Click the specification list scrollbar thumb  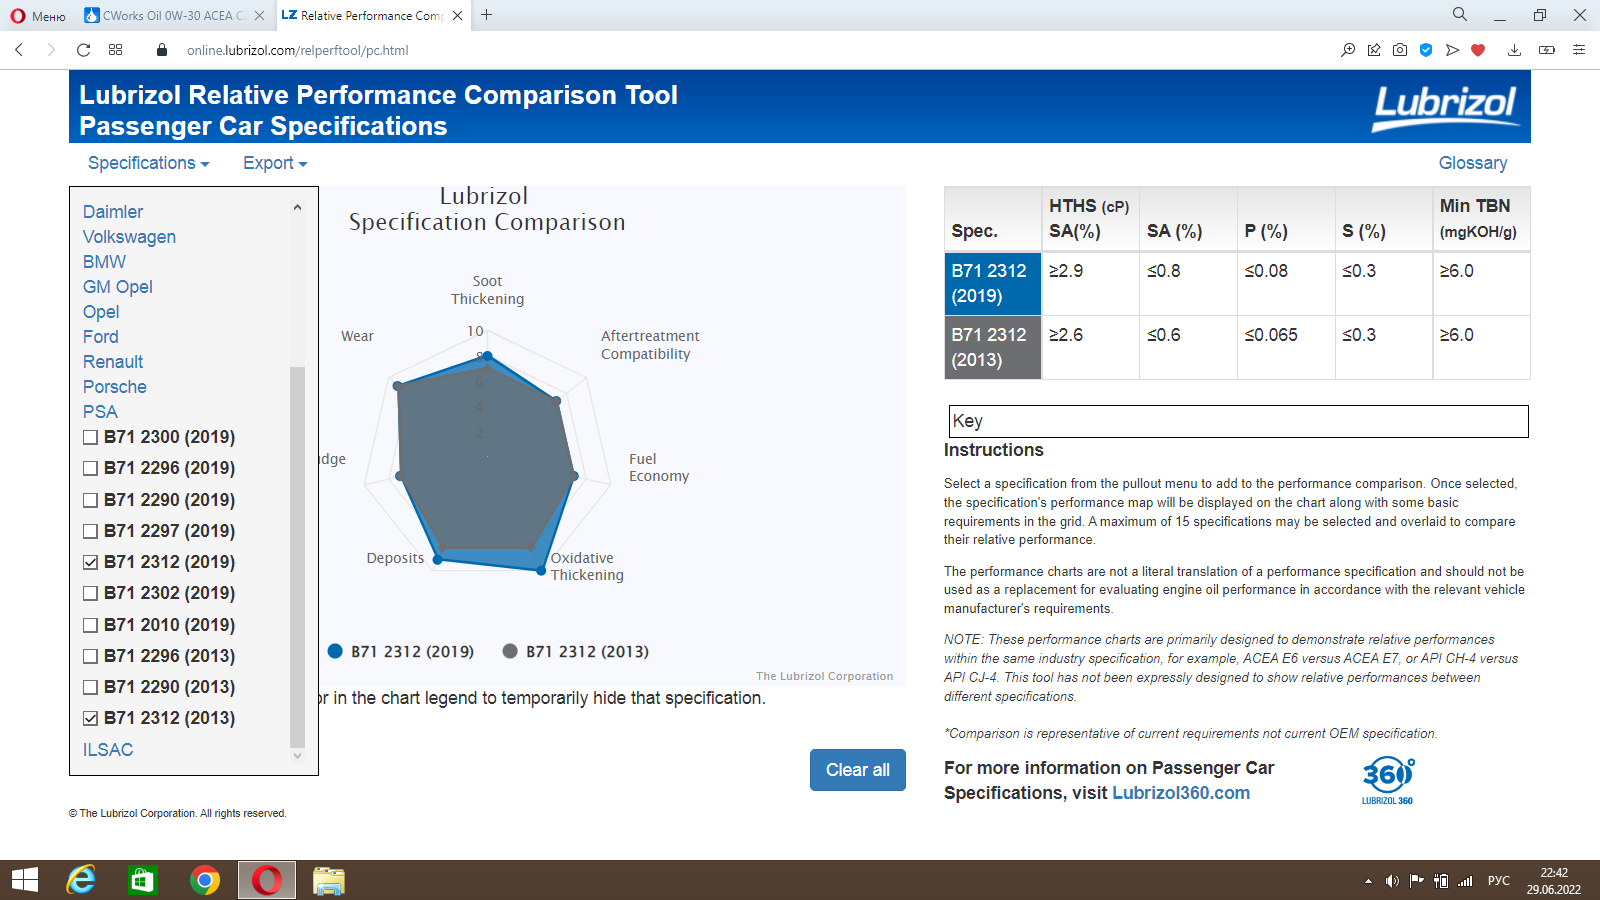297,557
